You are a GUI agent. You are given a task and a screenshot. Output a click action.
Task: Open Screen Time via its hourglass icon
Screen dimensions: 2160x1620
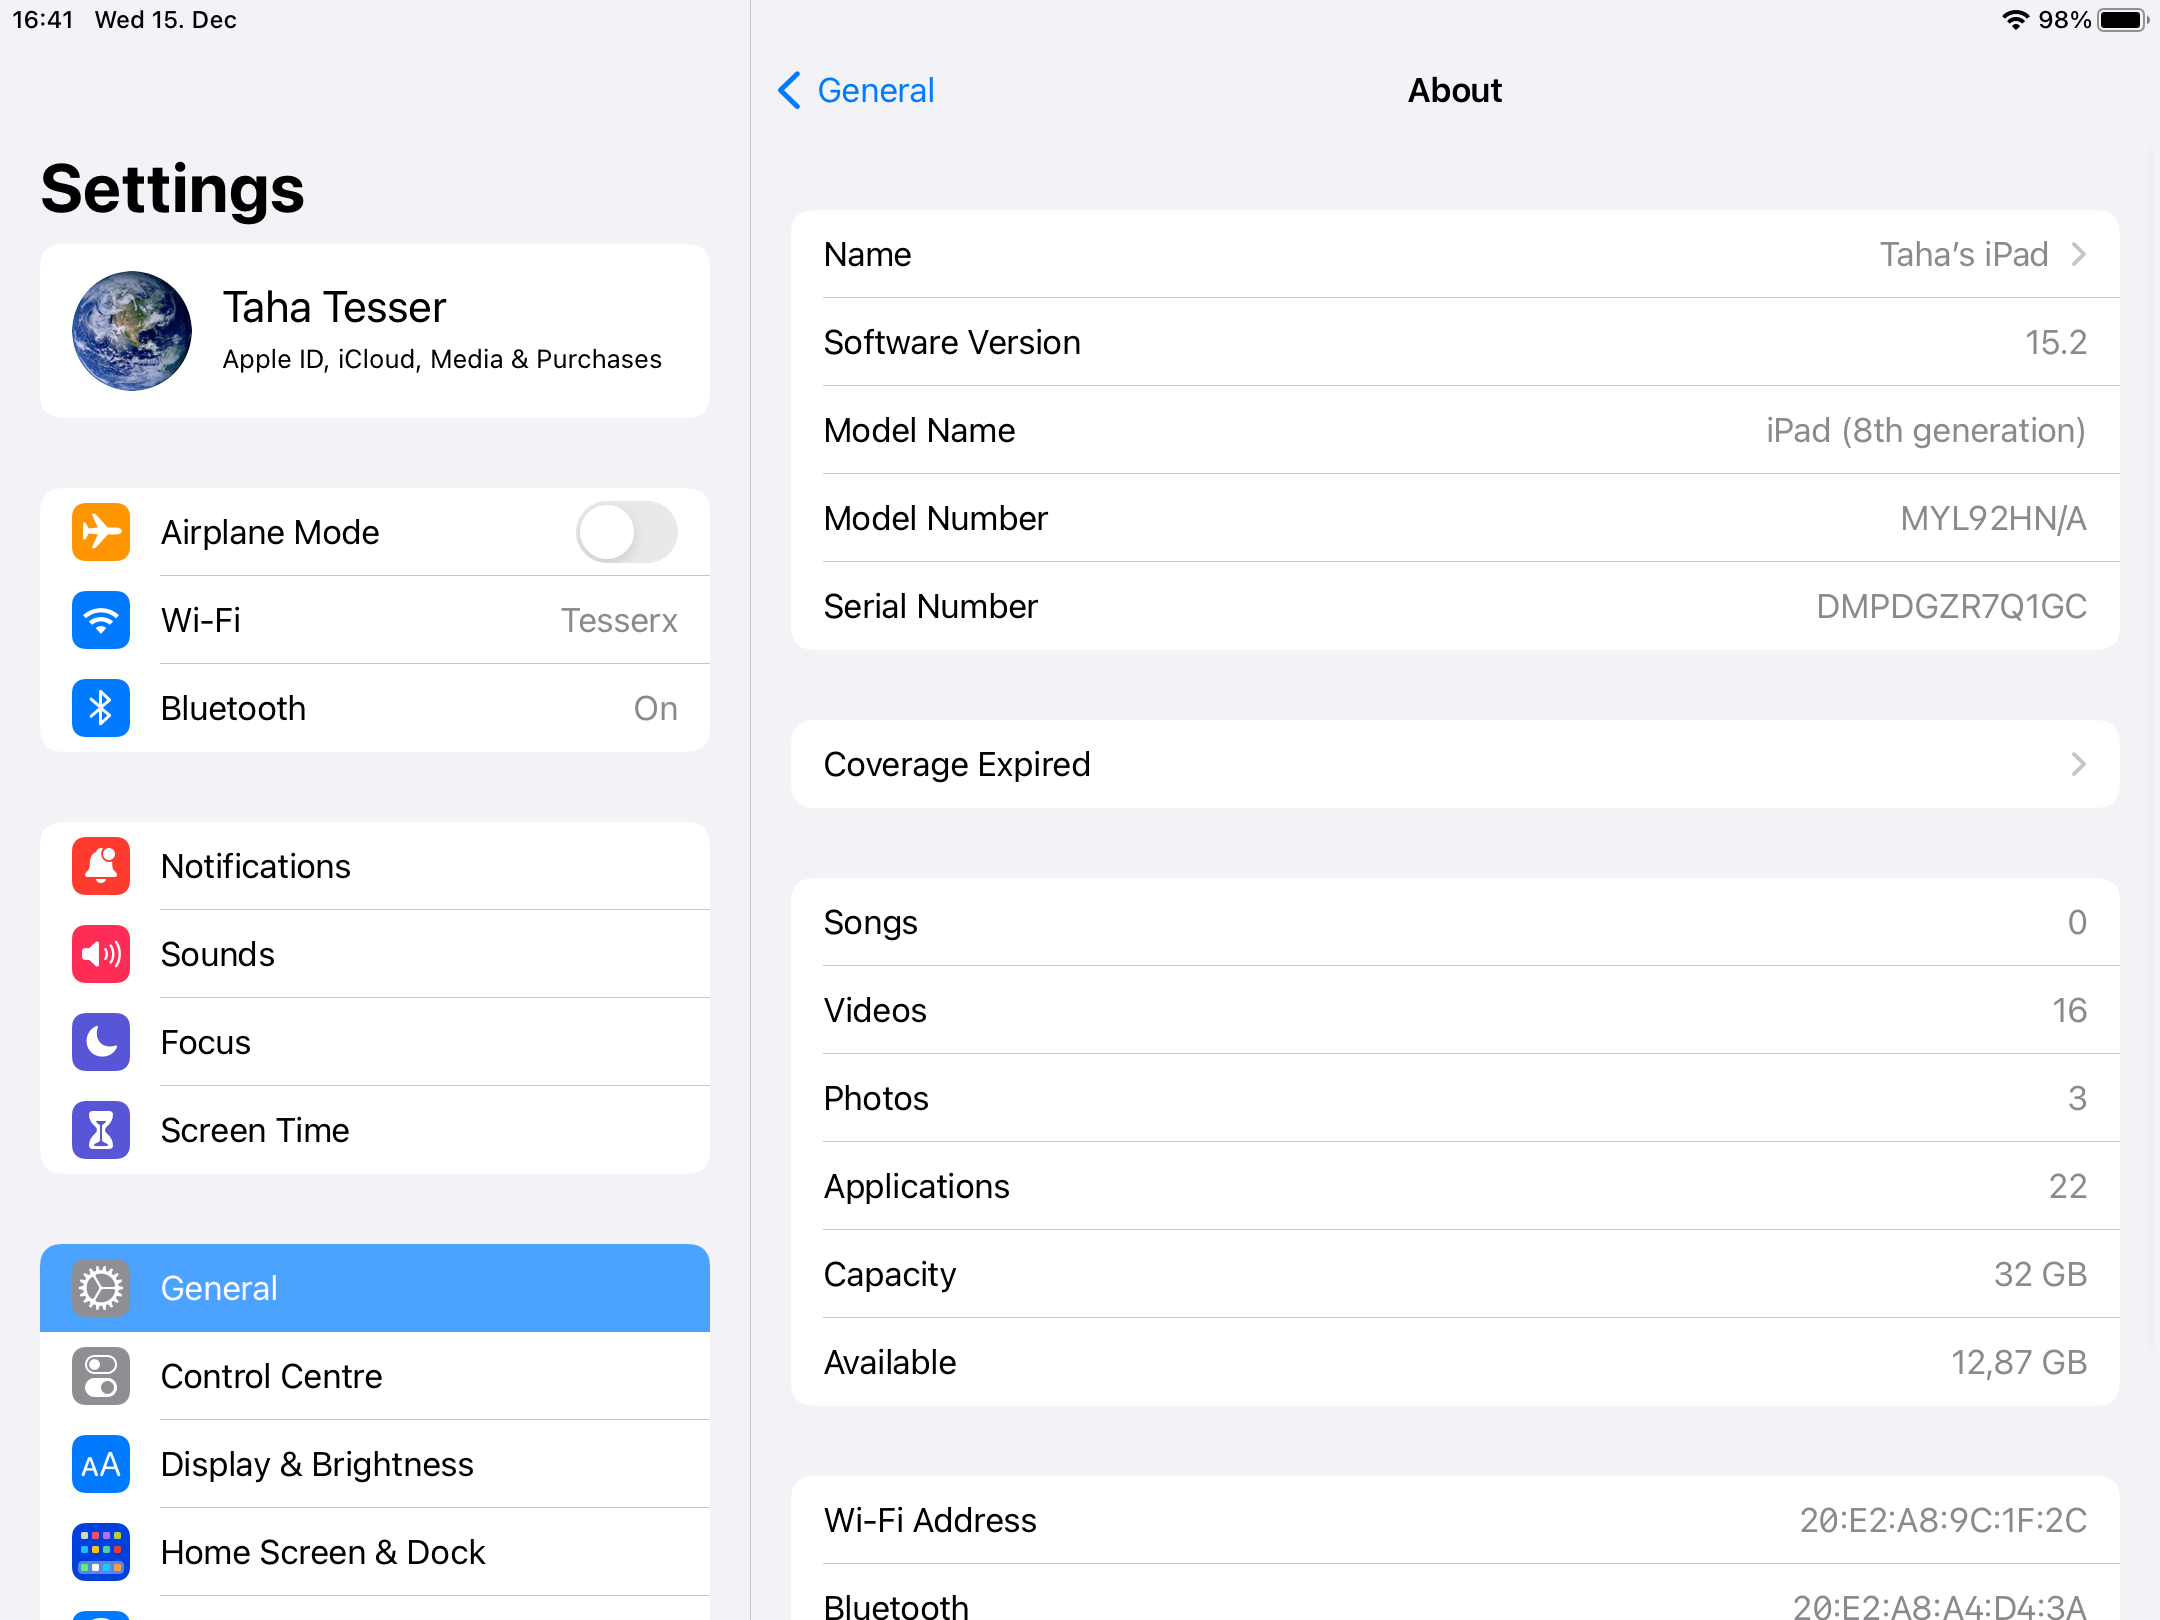tap(100, 1130)
